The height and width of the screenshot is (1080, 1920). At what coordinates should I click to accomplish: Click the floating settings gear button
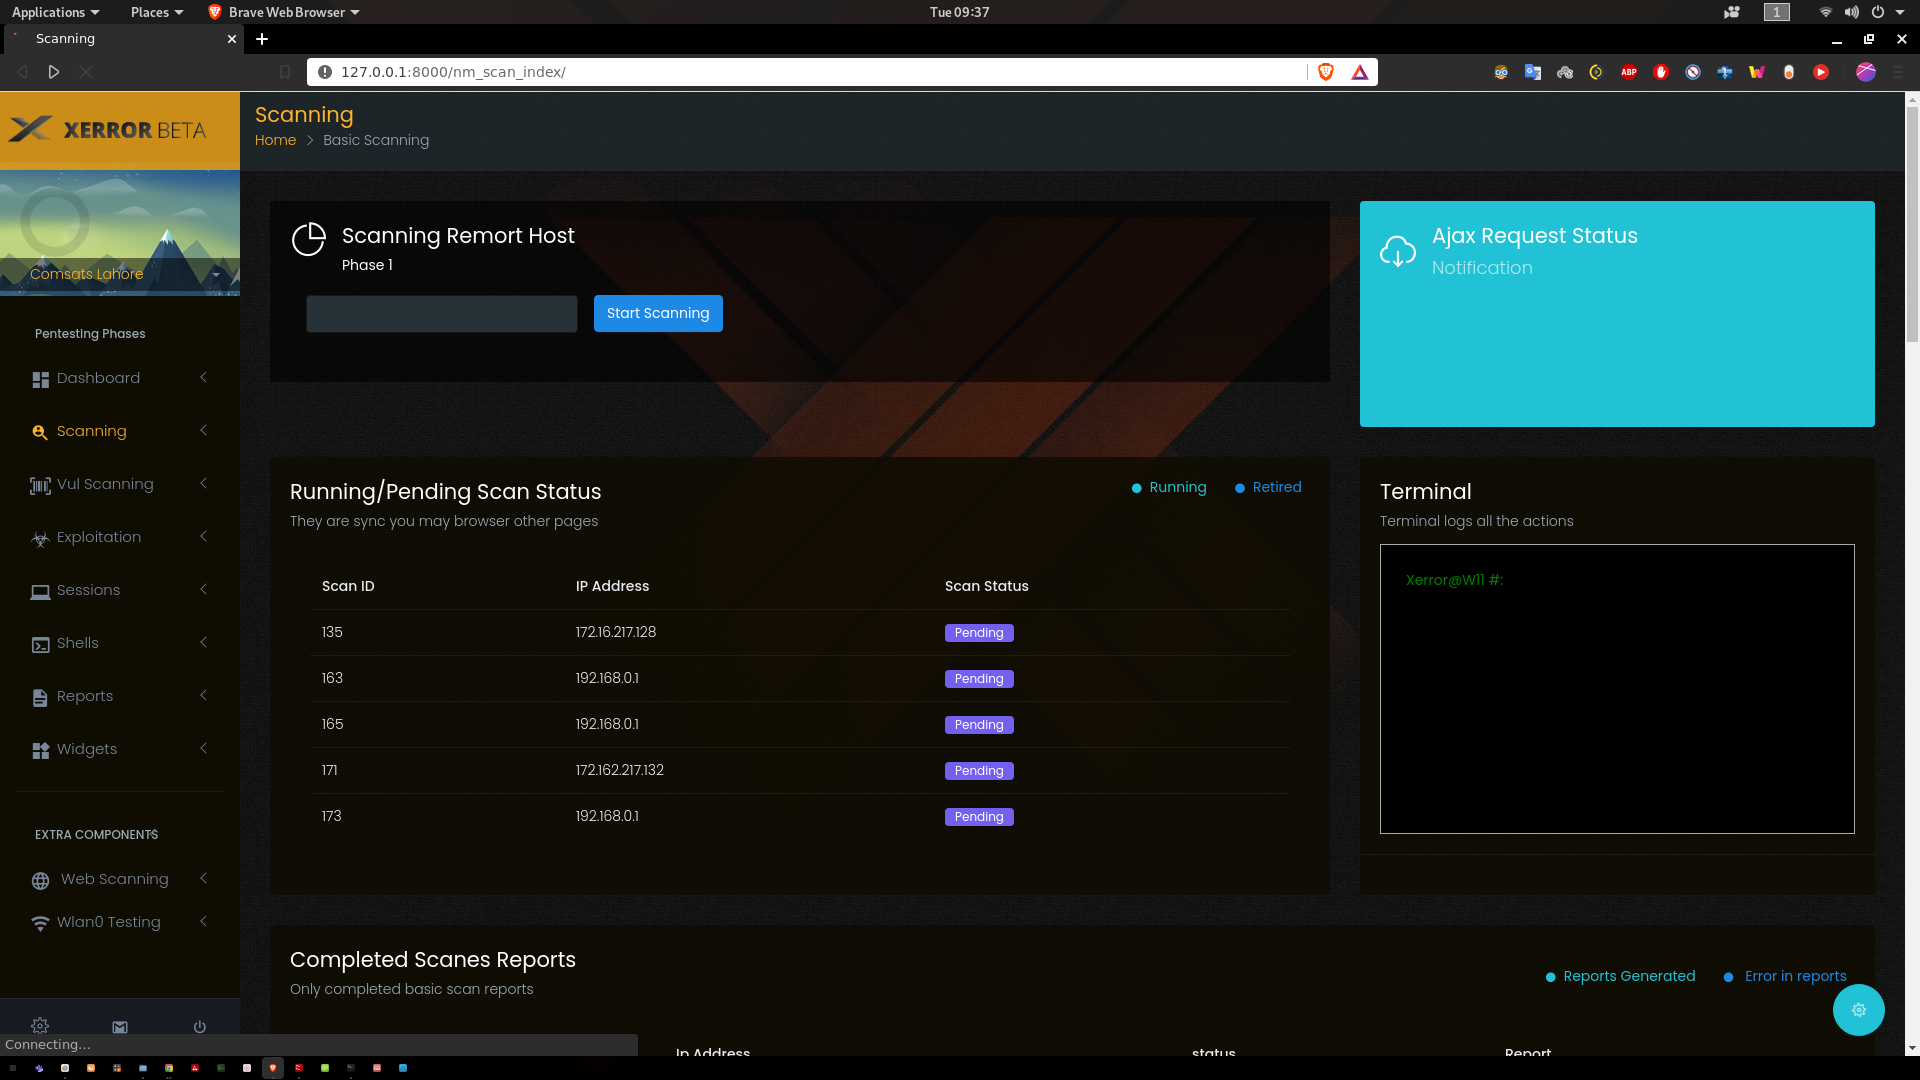point(1858,1010)
